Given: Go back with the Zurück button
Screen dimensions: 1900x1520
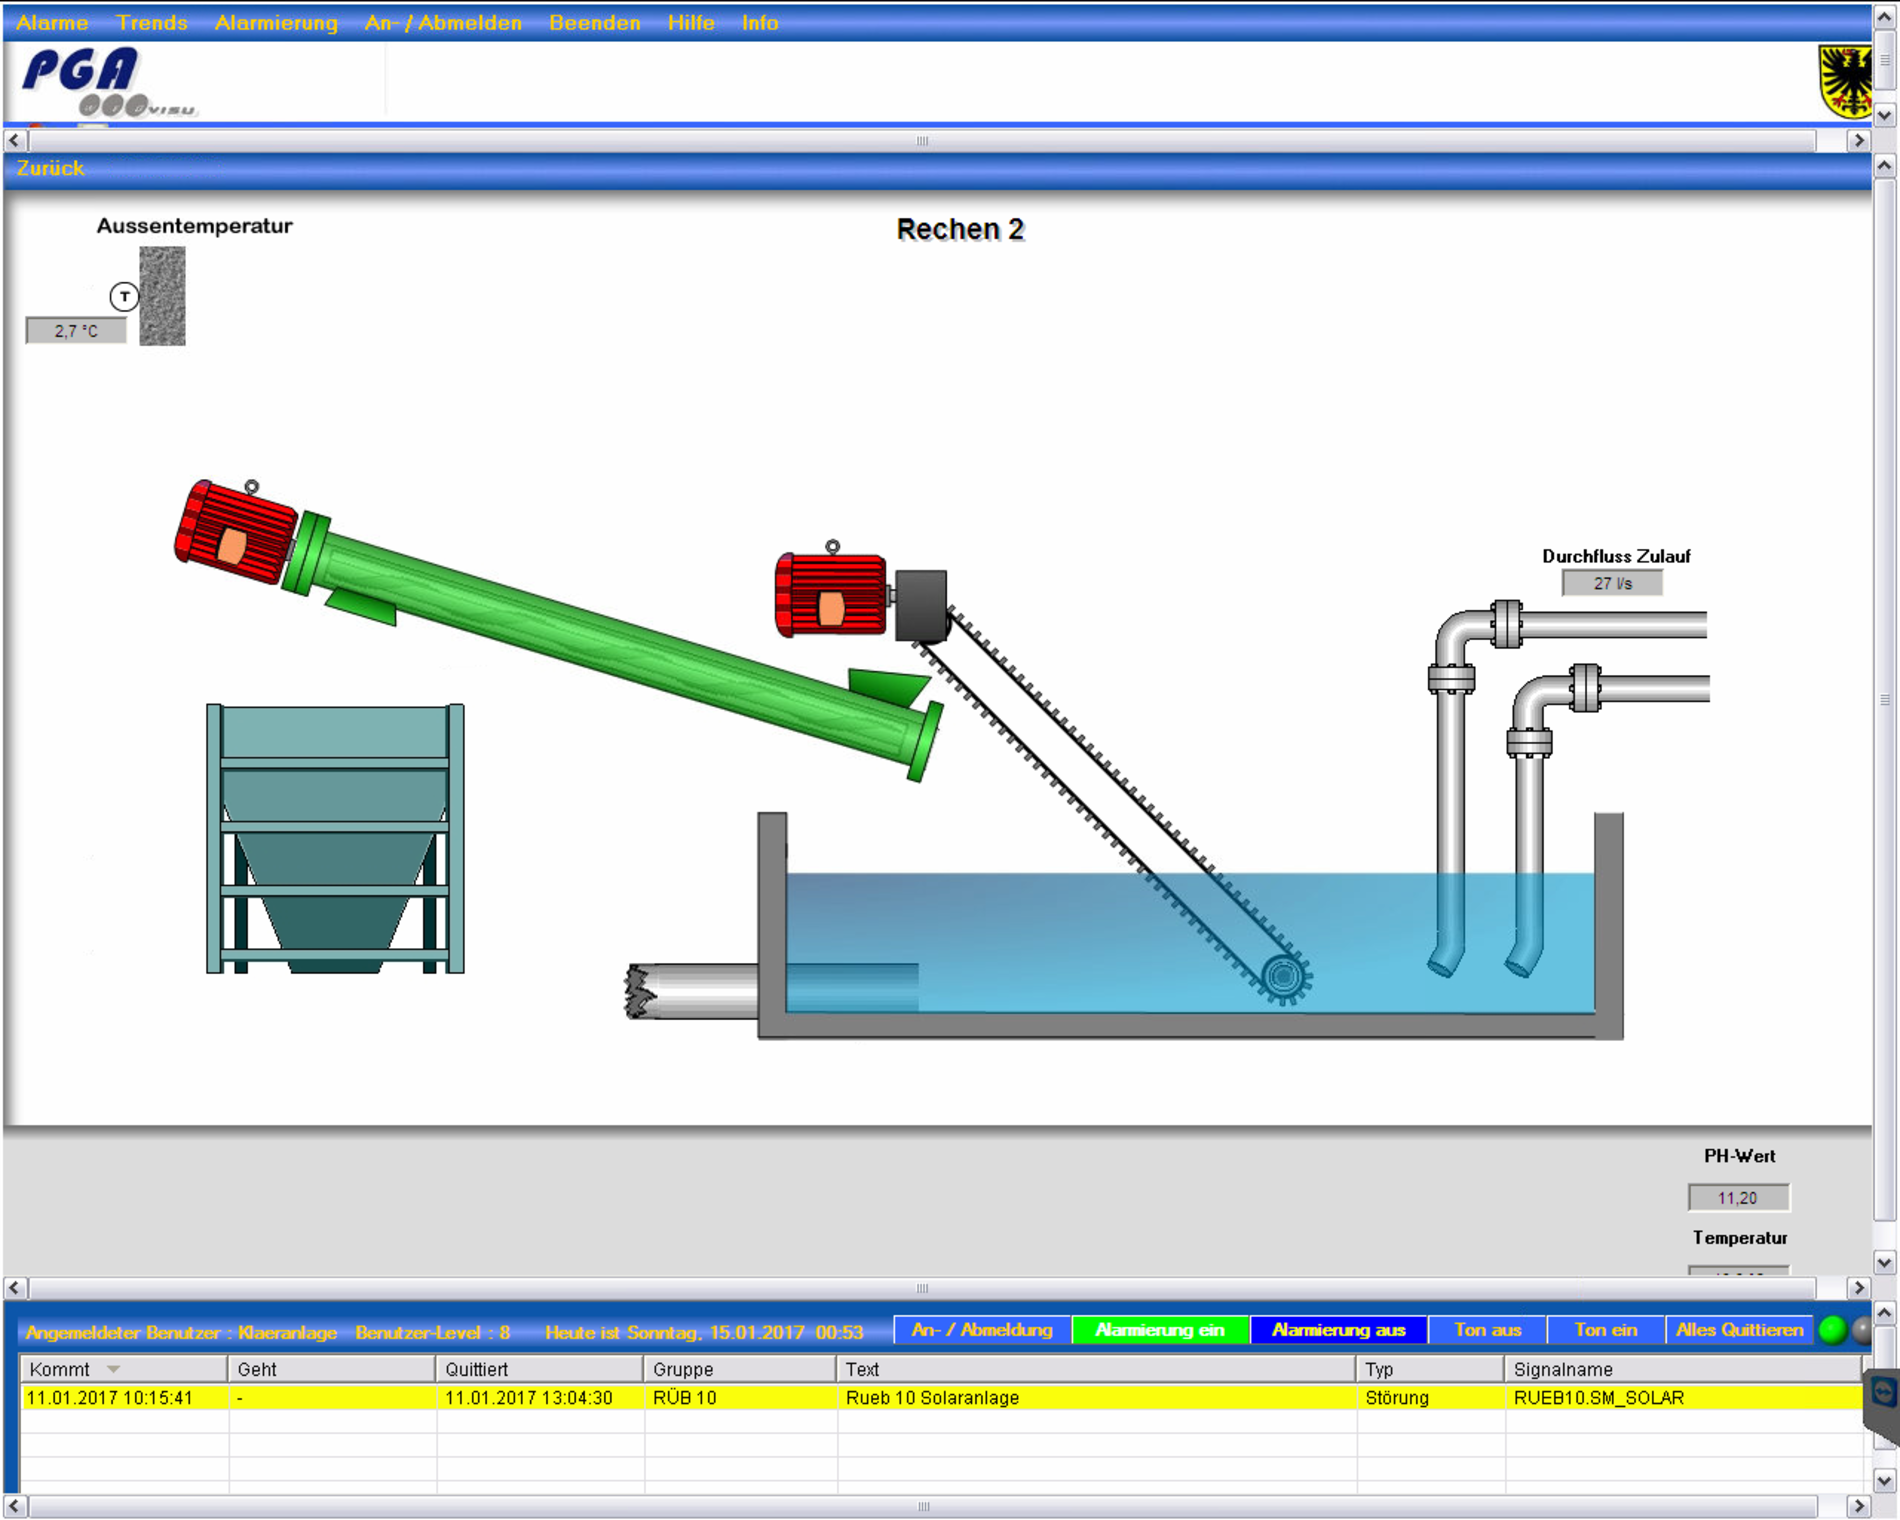Looking at the screenshot, I should tap(50, 168).
